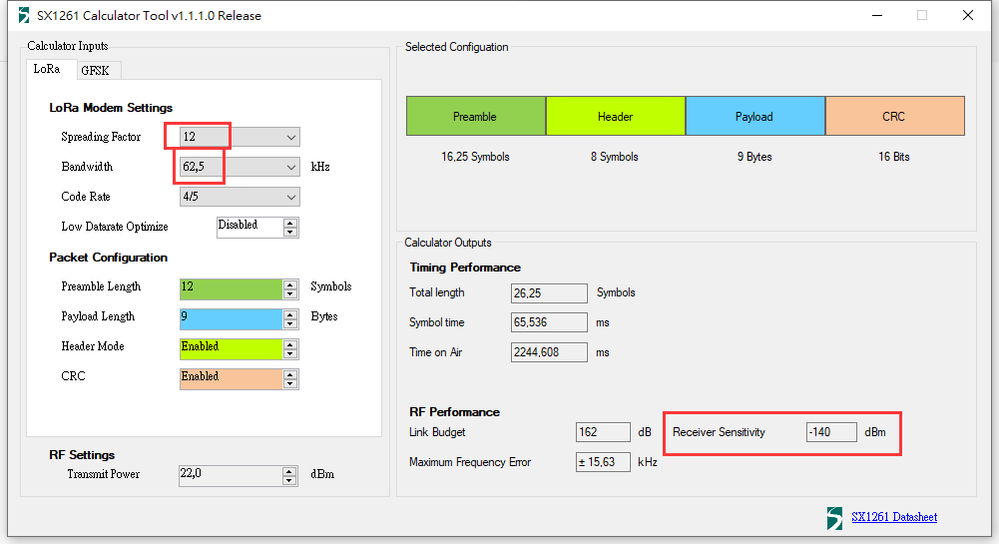Decrease Payload Length with down arrow
999x544 pixels.
point(291,323)
